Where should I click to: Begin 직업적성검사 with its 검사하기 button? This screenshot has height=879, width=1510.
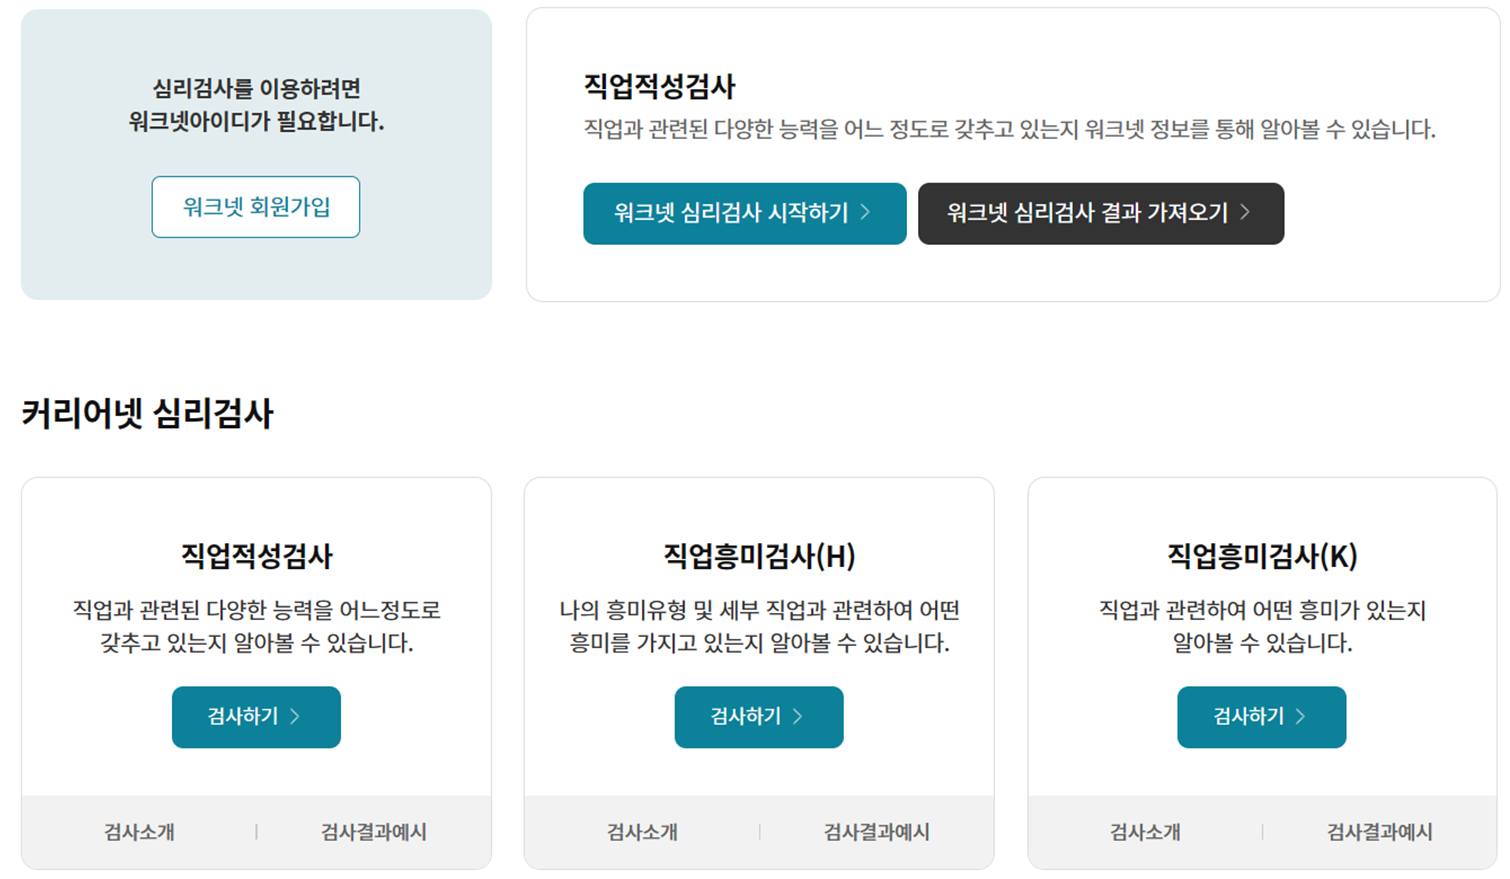click(x=255, y=717)
